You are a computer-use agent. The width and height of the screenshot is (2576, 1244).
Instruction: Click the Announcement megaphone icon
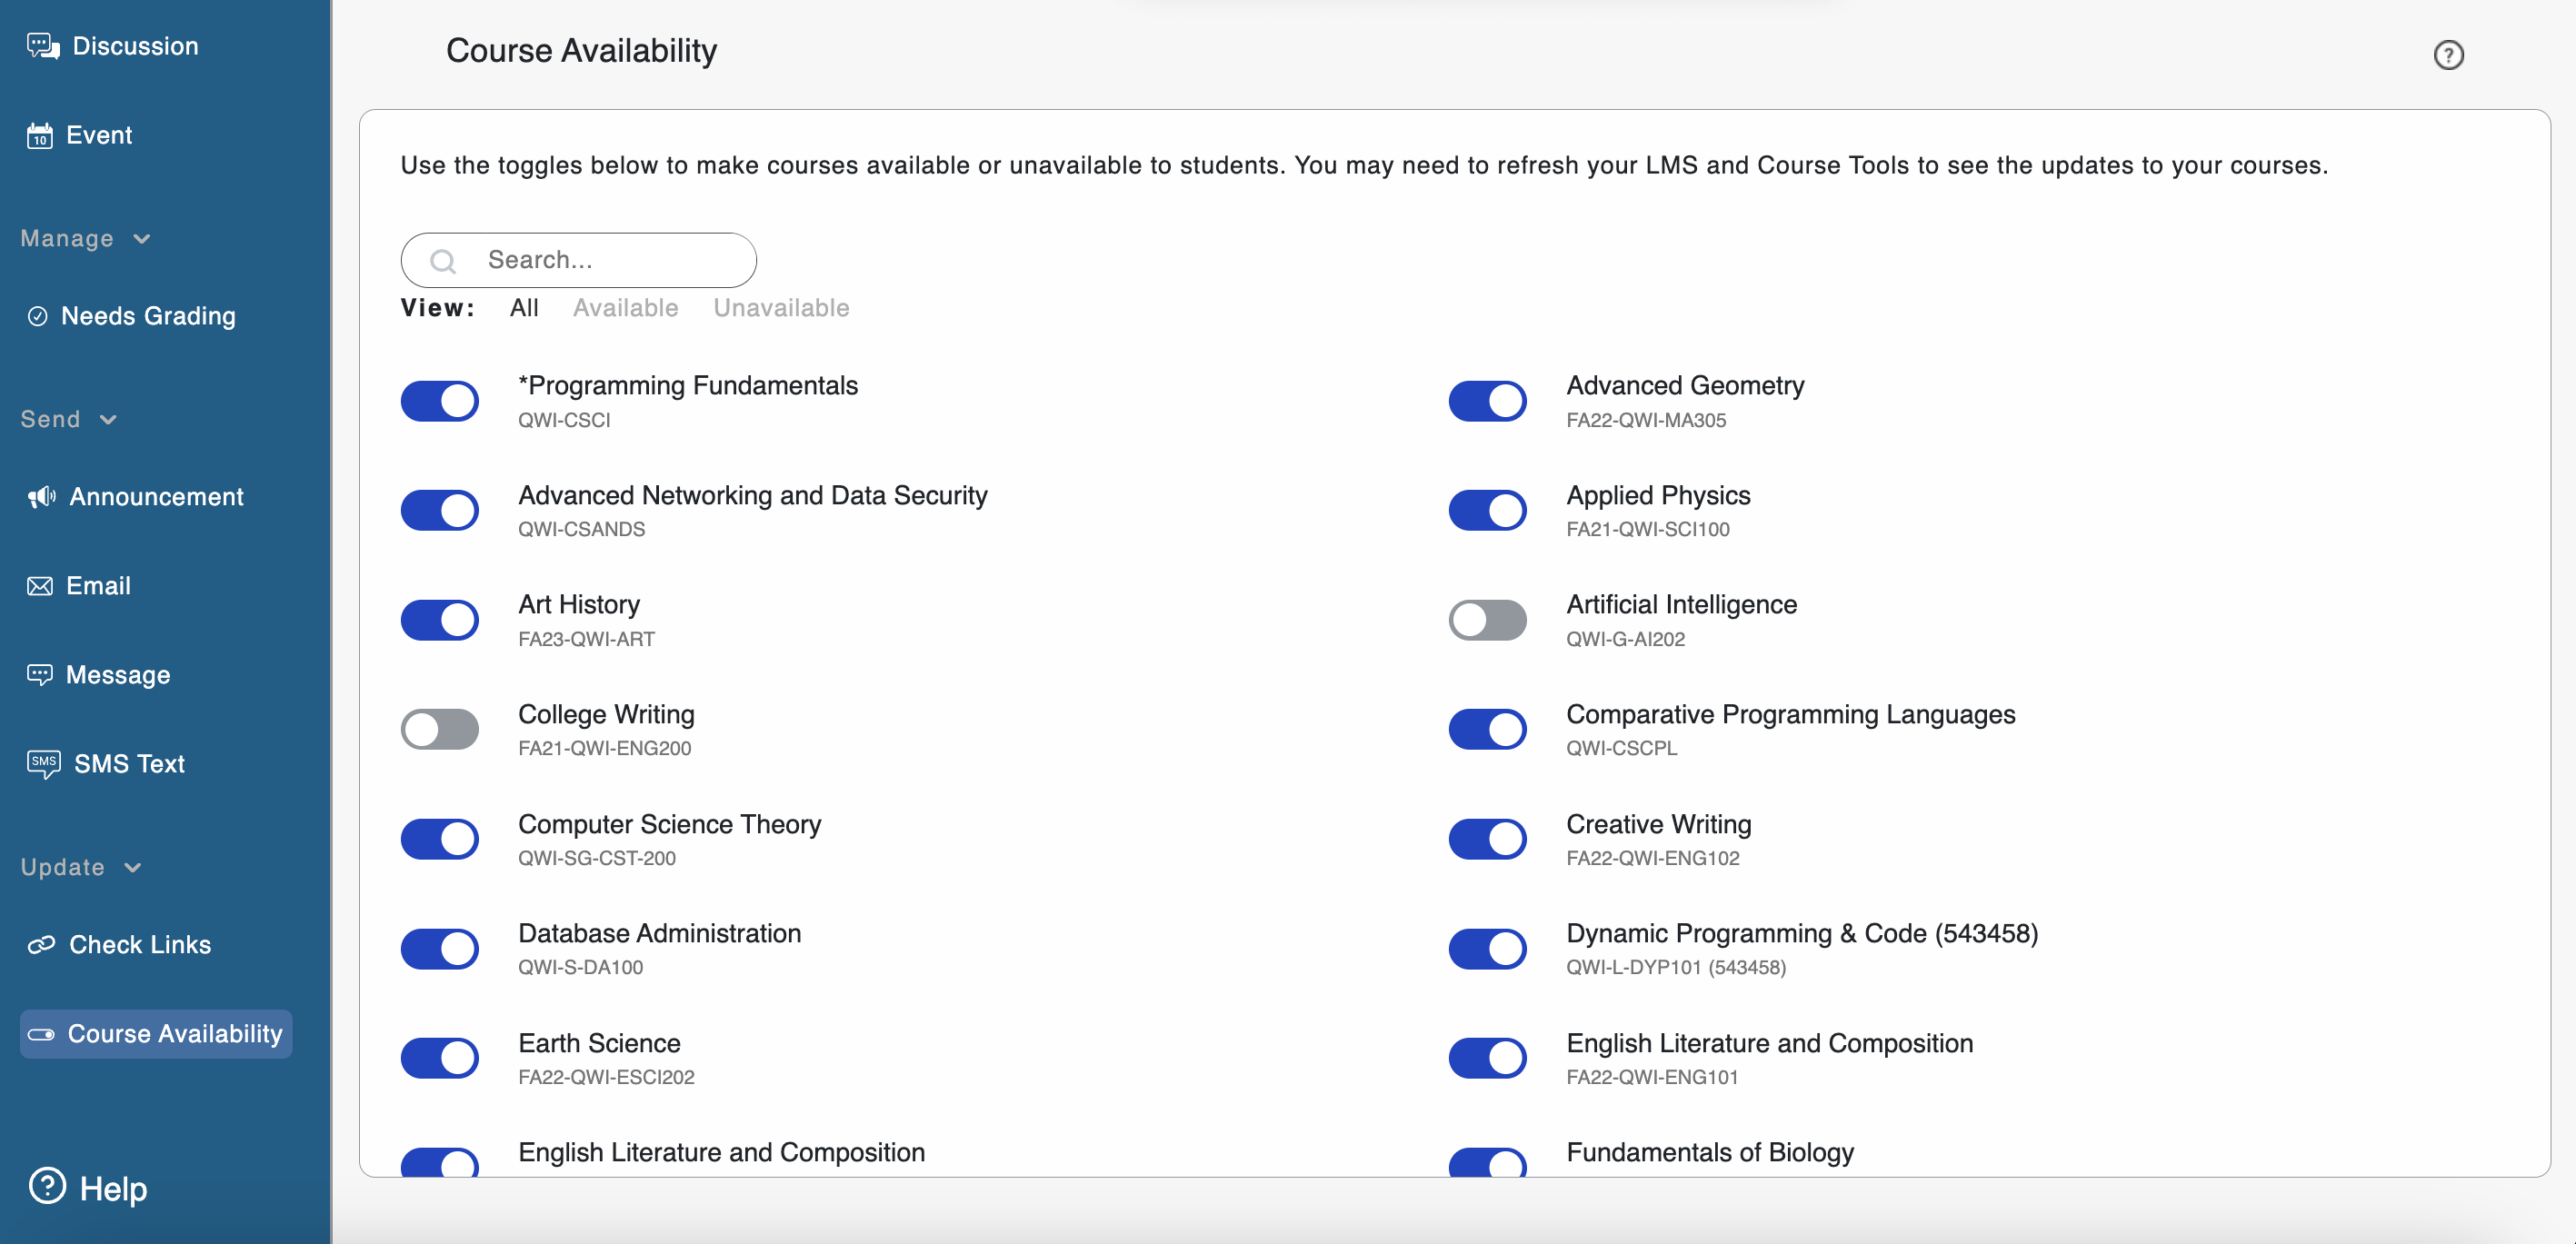42,497
